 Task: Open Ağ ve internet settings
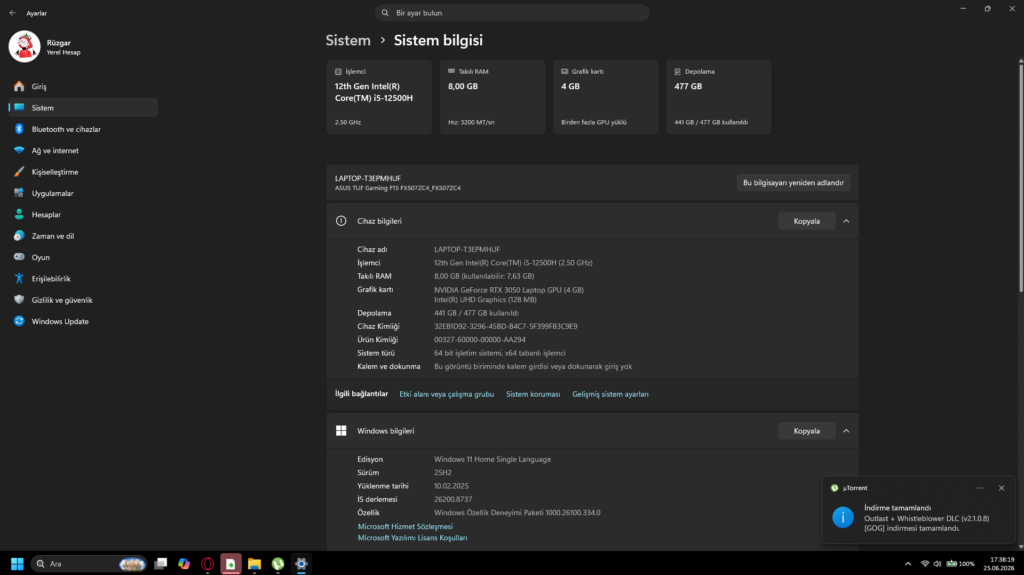point(83,150)
